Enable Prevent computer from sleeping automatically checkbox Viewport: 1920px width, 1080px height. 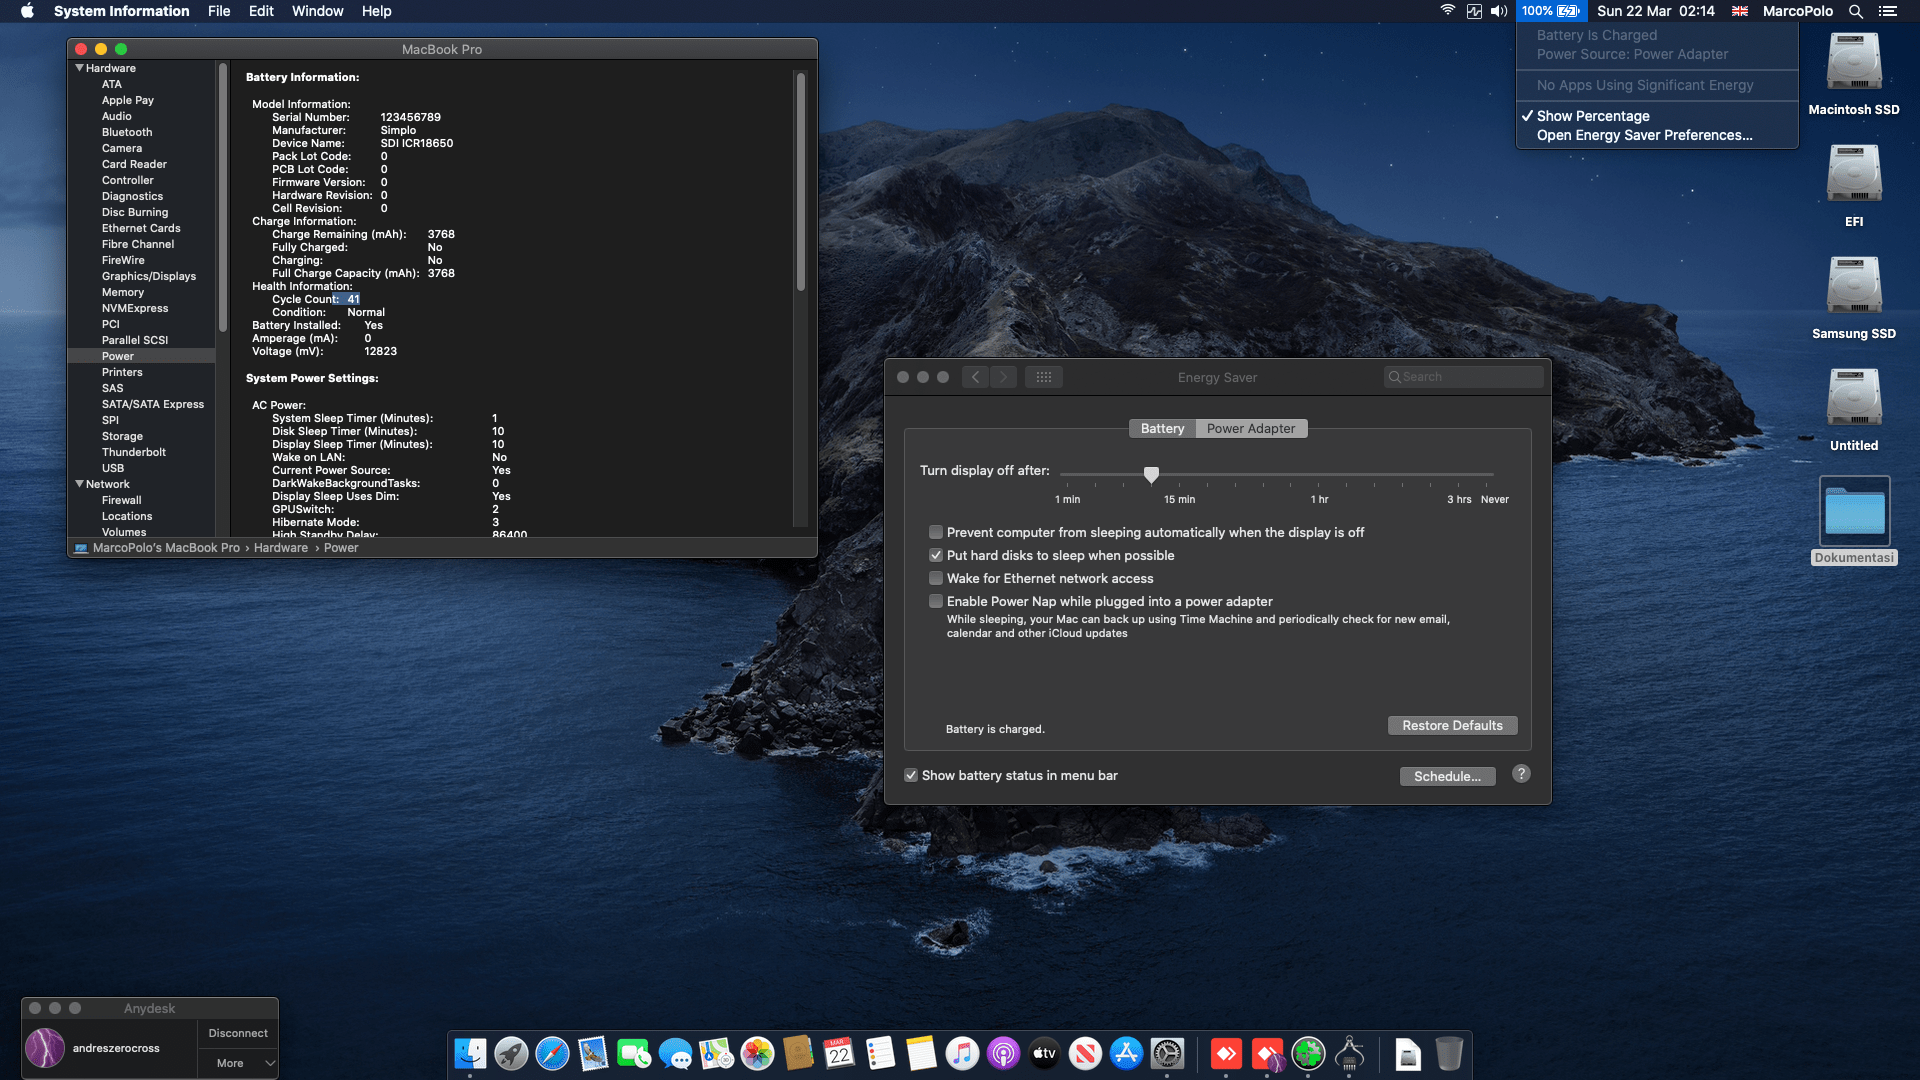coord(936,532)
